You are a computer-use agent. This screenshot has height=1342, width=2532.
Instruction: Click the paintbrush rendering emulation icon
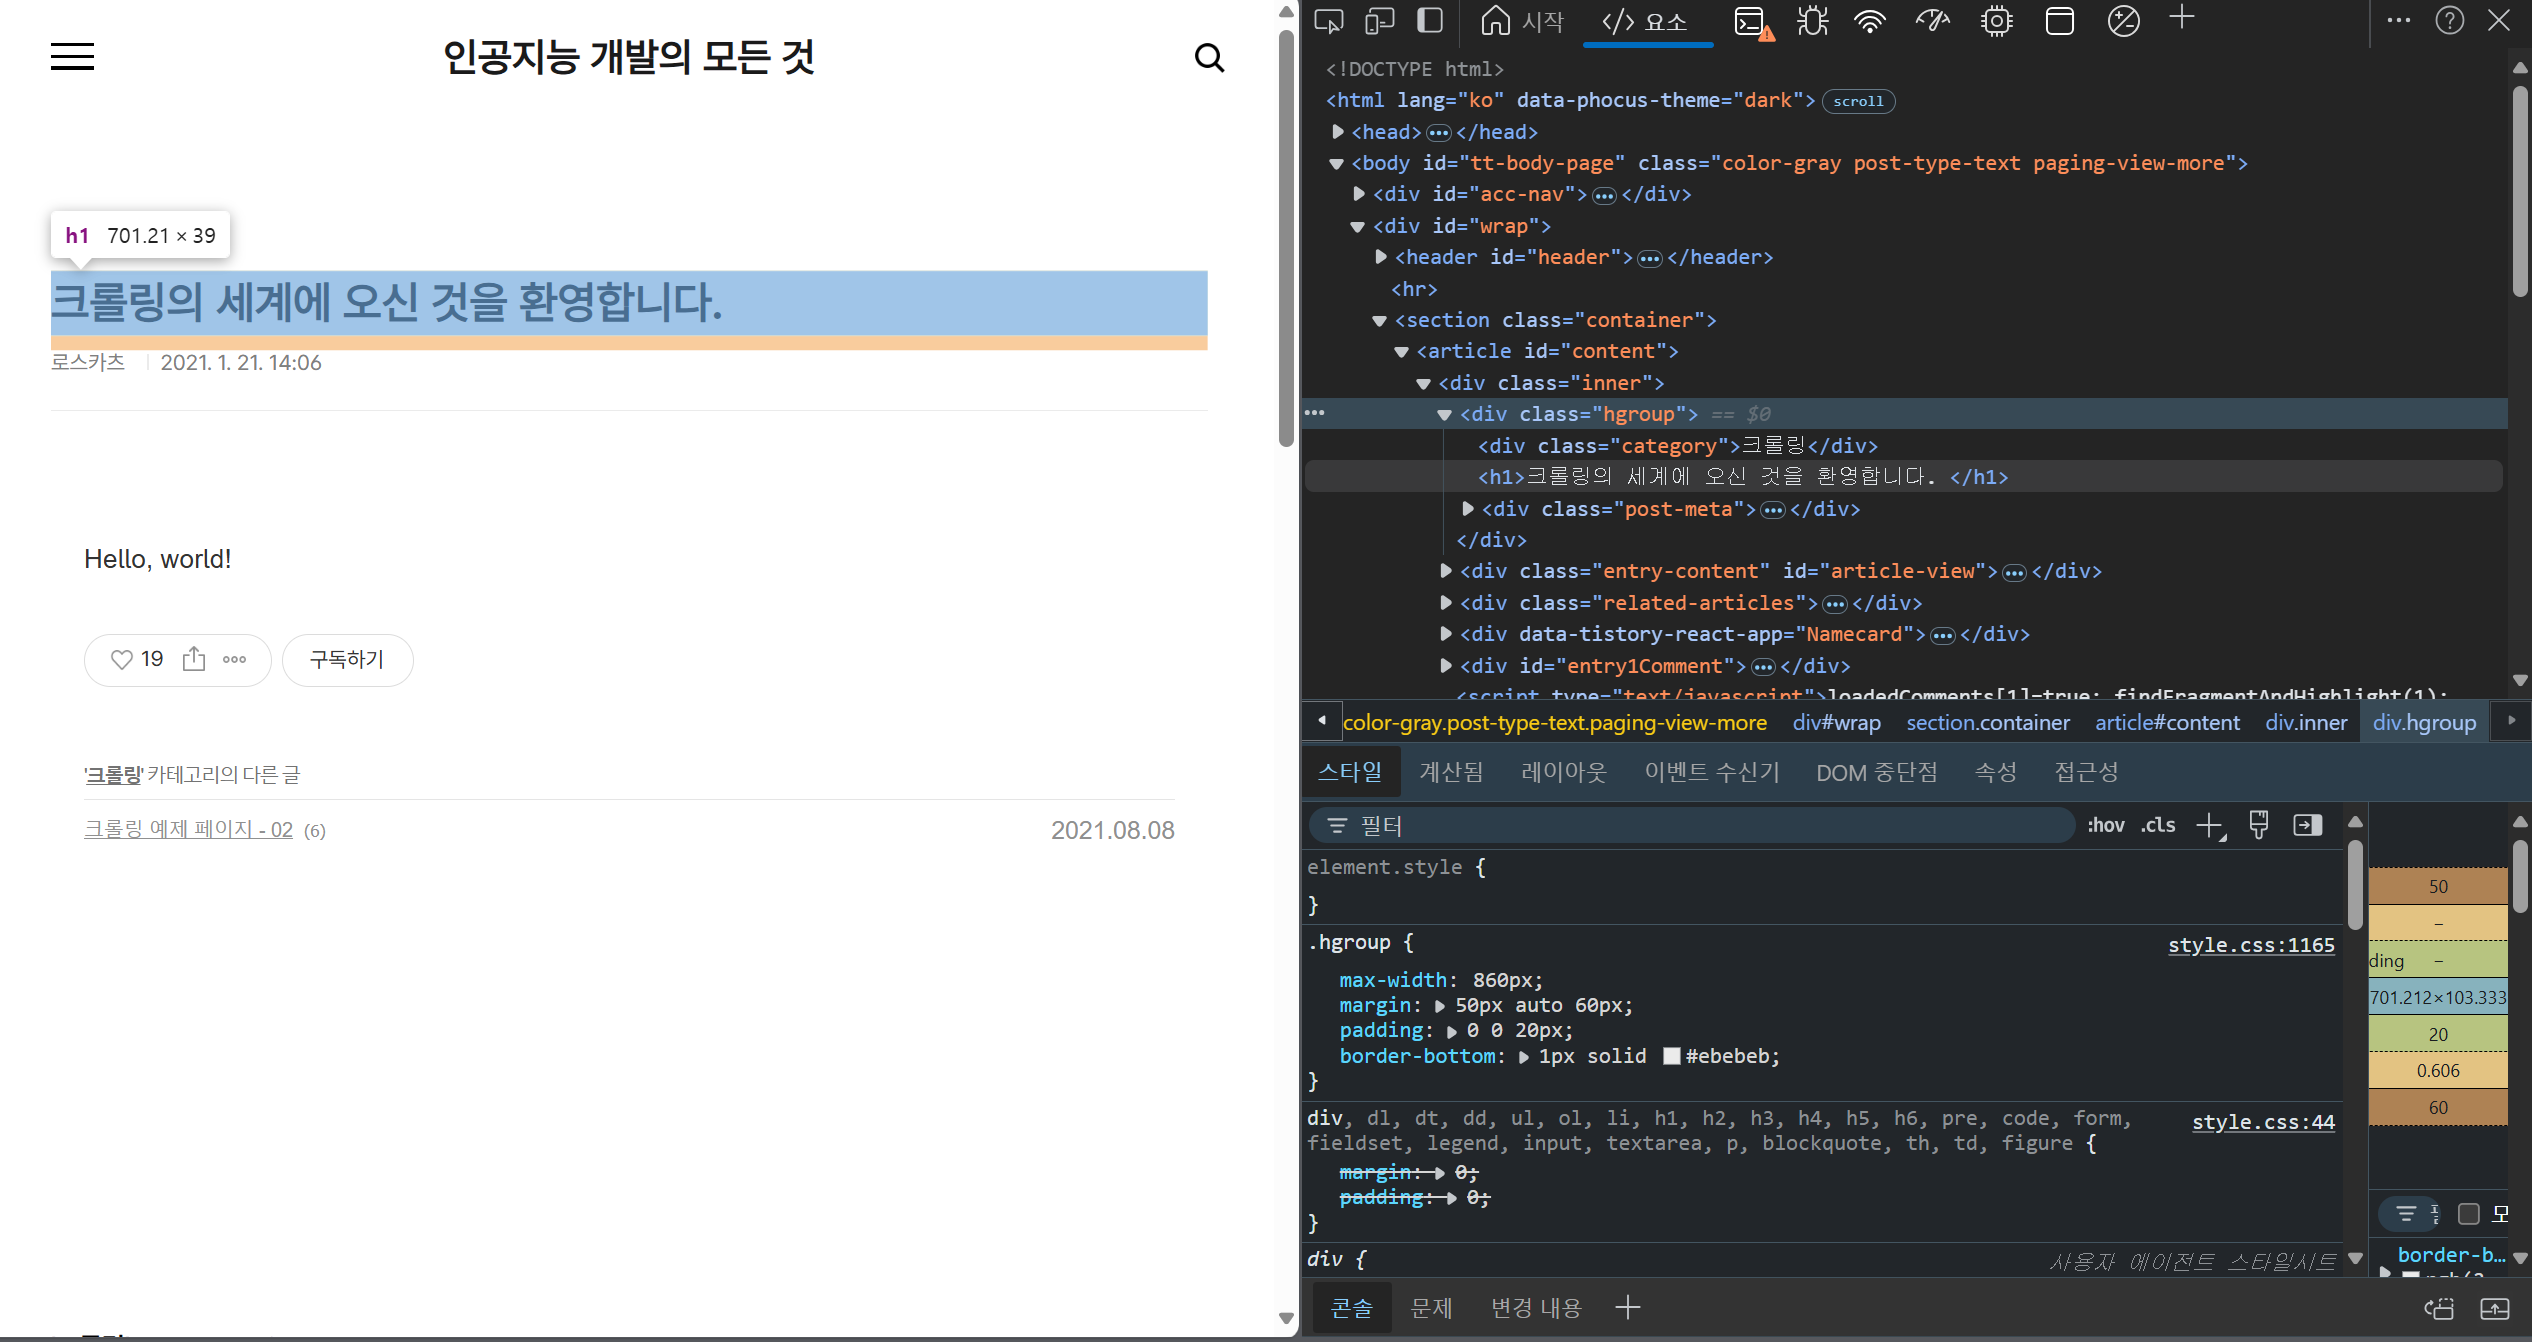[2258, 825]
